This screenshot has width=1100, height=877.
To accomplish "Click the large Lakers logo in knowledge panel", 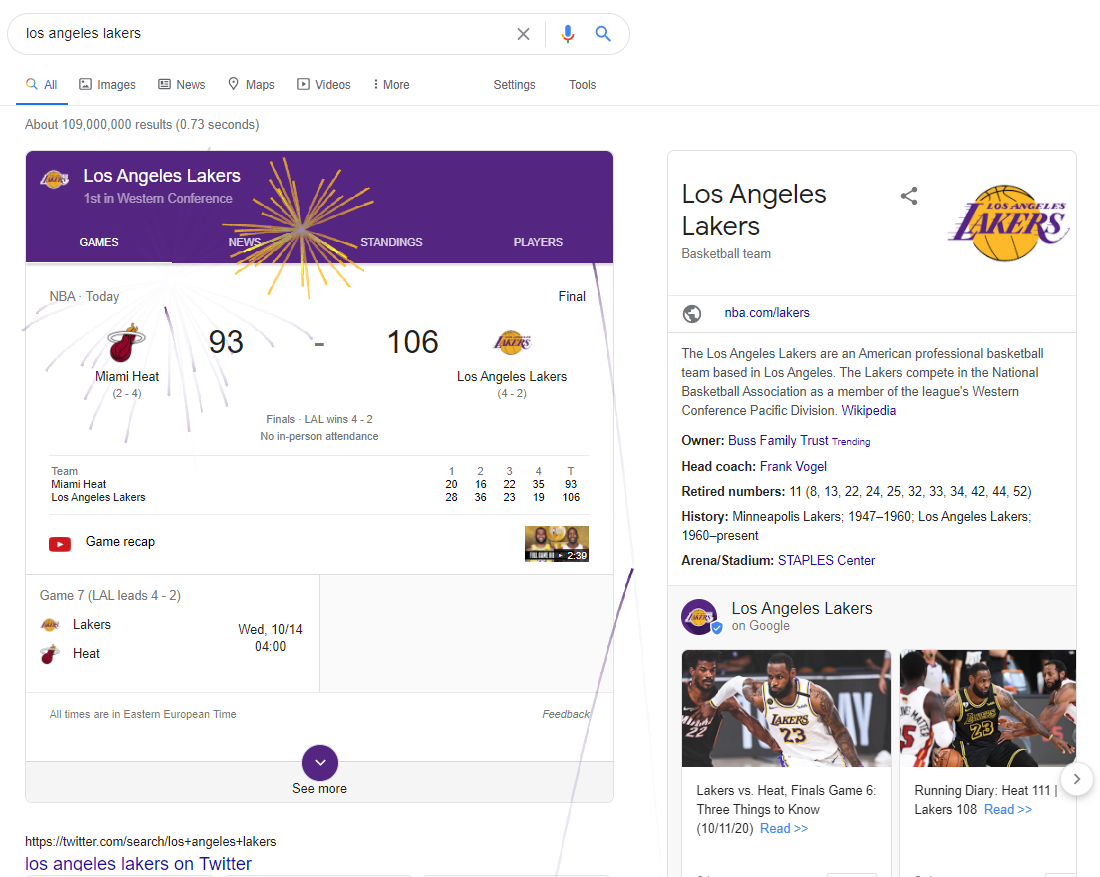I will click(x=1009, y=223).
